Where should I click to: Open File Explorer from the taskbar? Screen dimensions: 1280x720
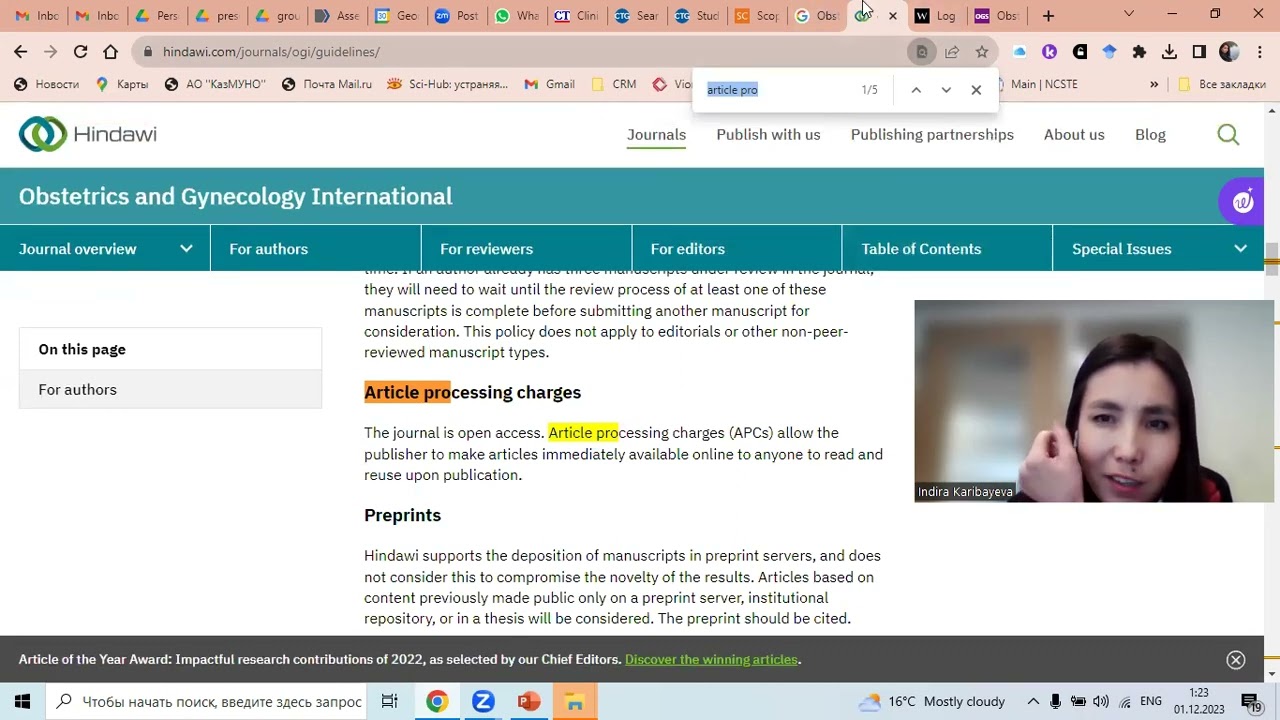[575, 702]
